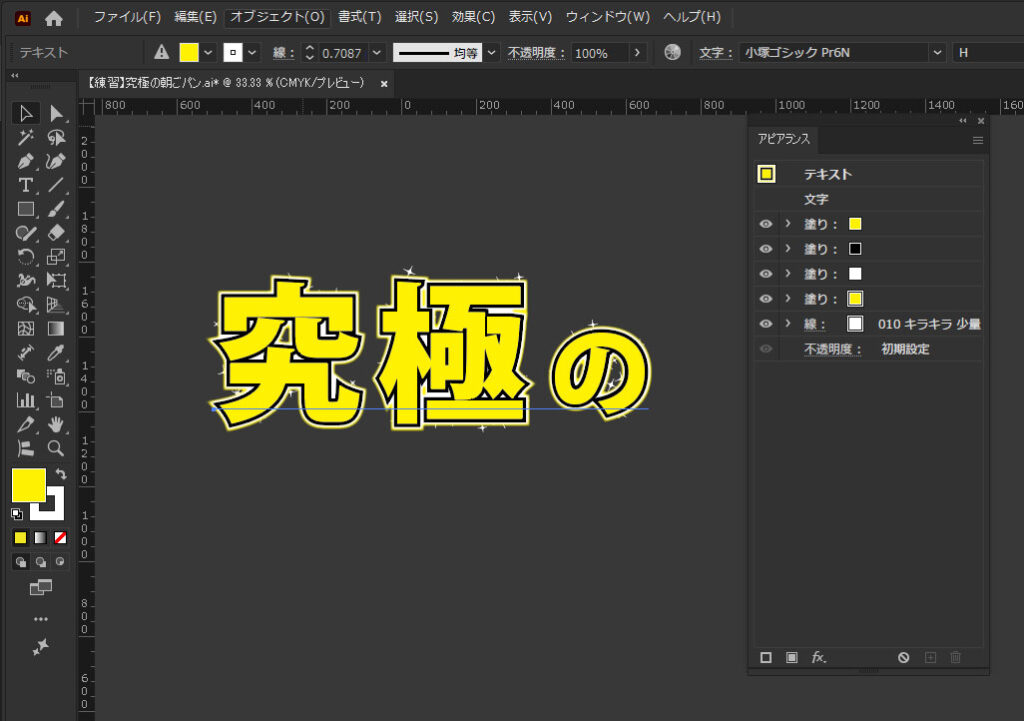Open the 効果(C) menu
The image size is (1024, 721).
pos(473,17)
